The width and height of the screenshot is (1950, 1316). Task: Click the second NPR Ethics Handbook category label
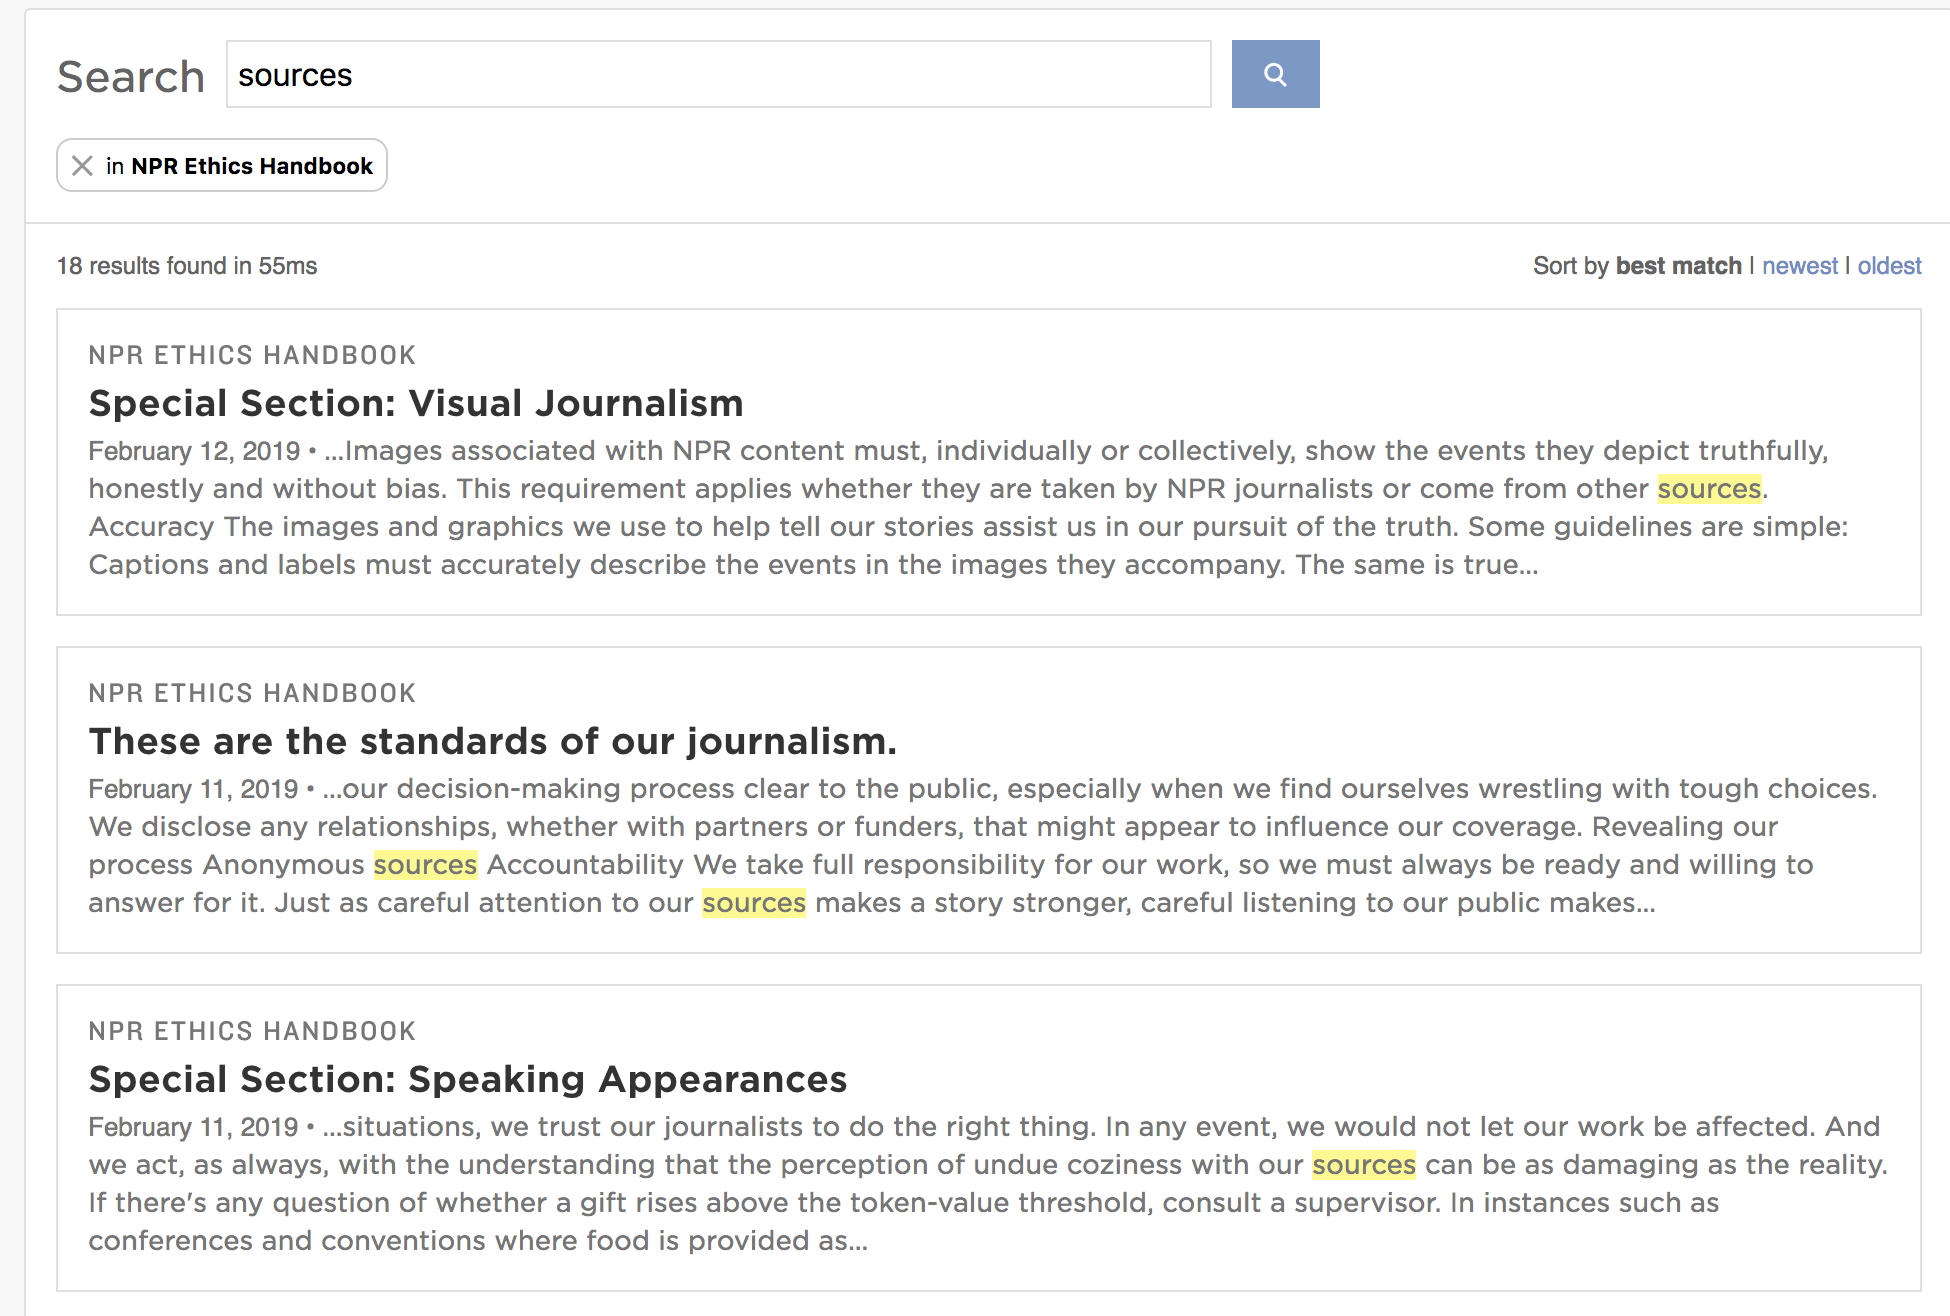[x=252, y=693]
